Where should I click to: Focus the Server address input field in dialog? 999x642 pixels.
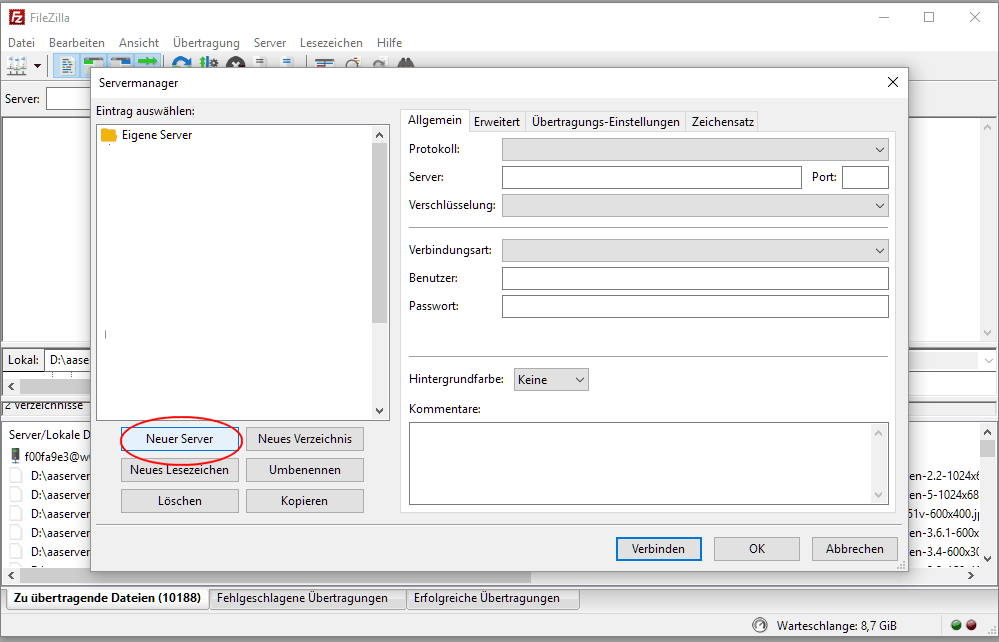click(652, 178)
